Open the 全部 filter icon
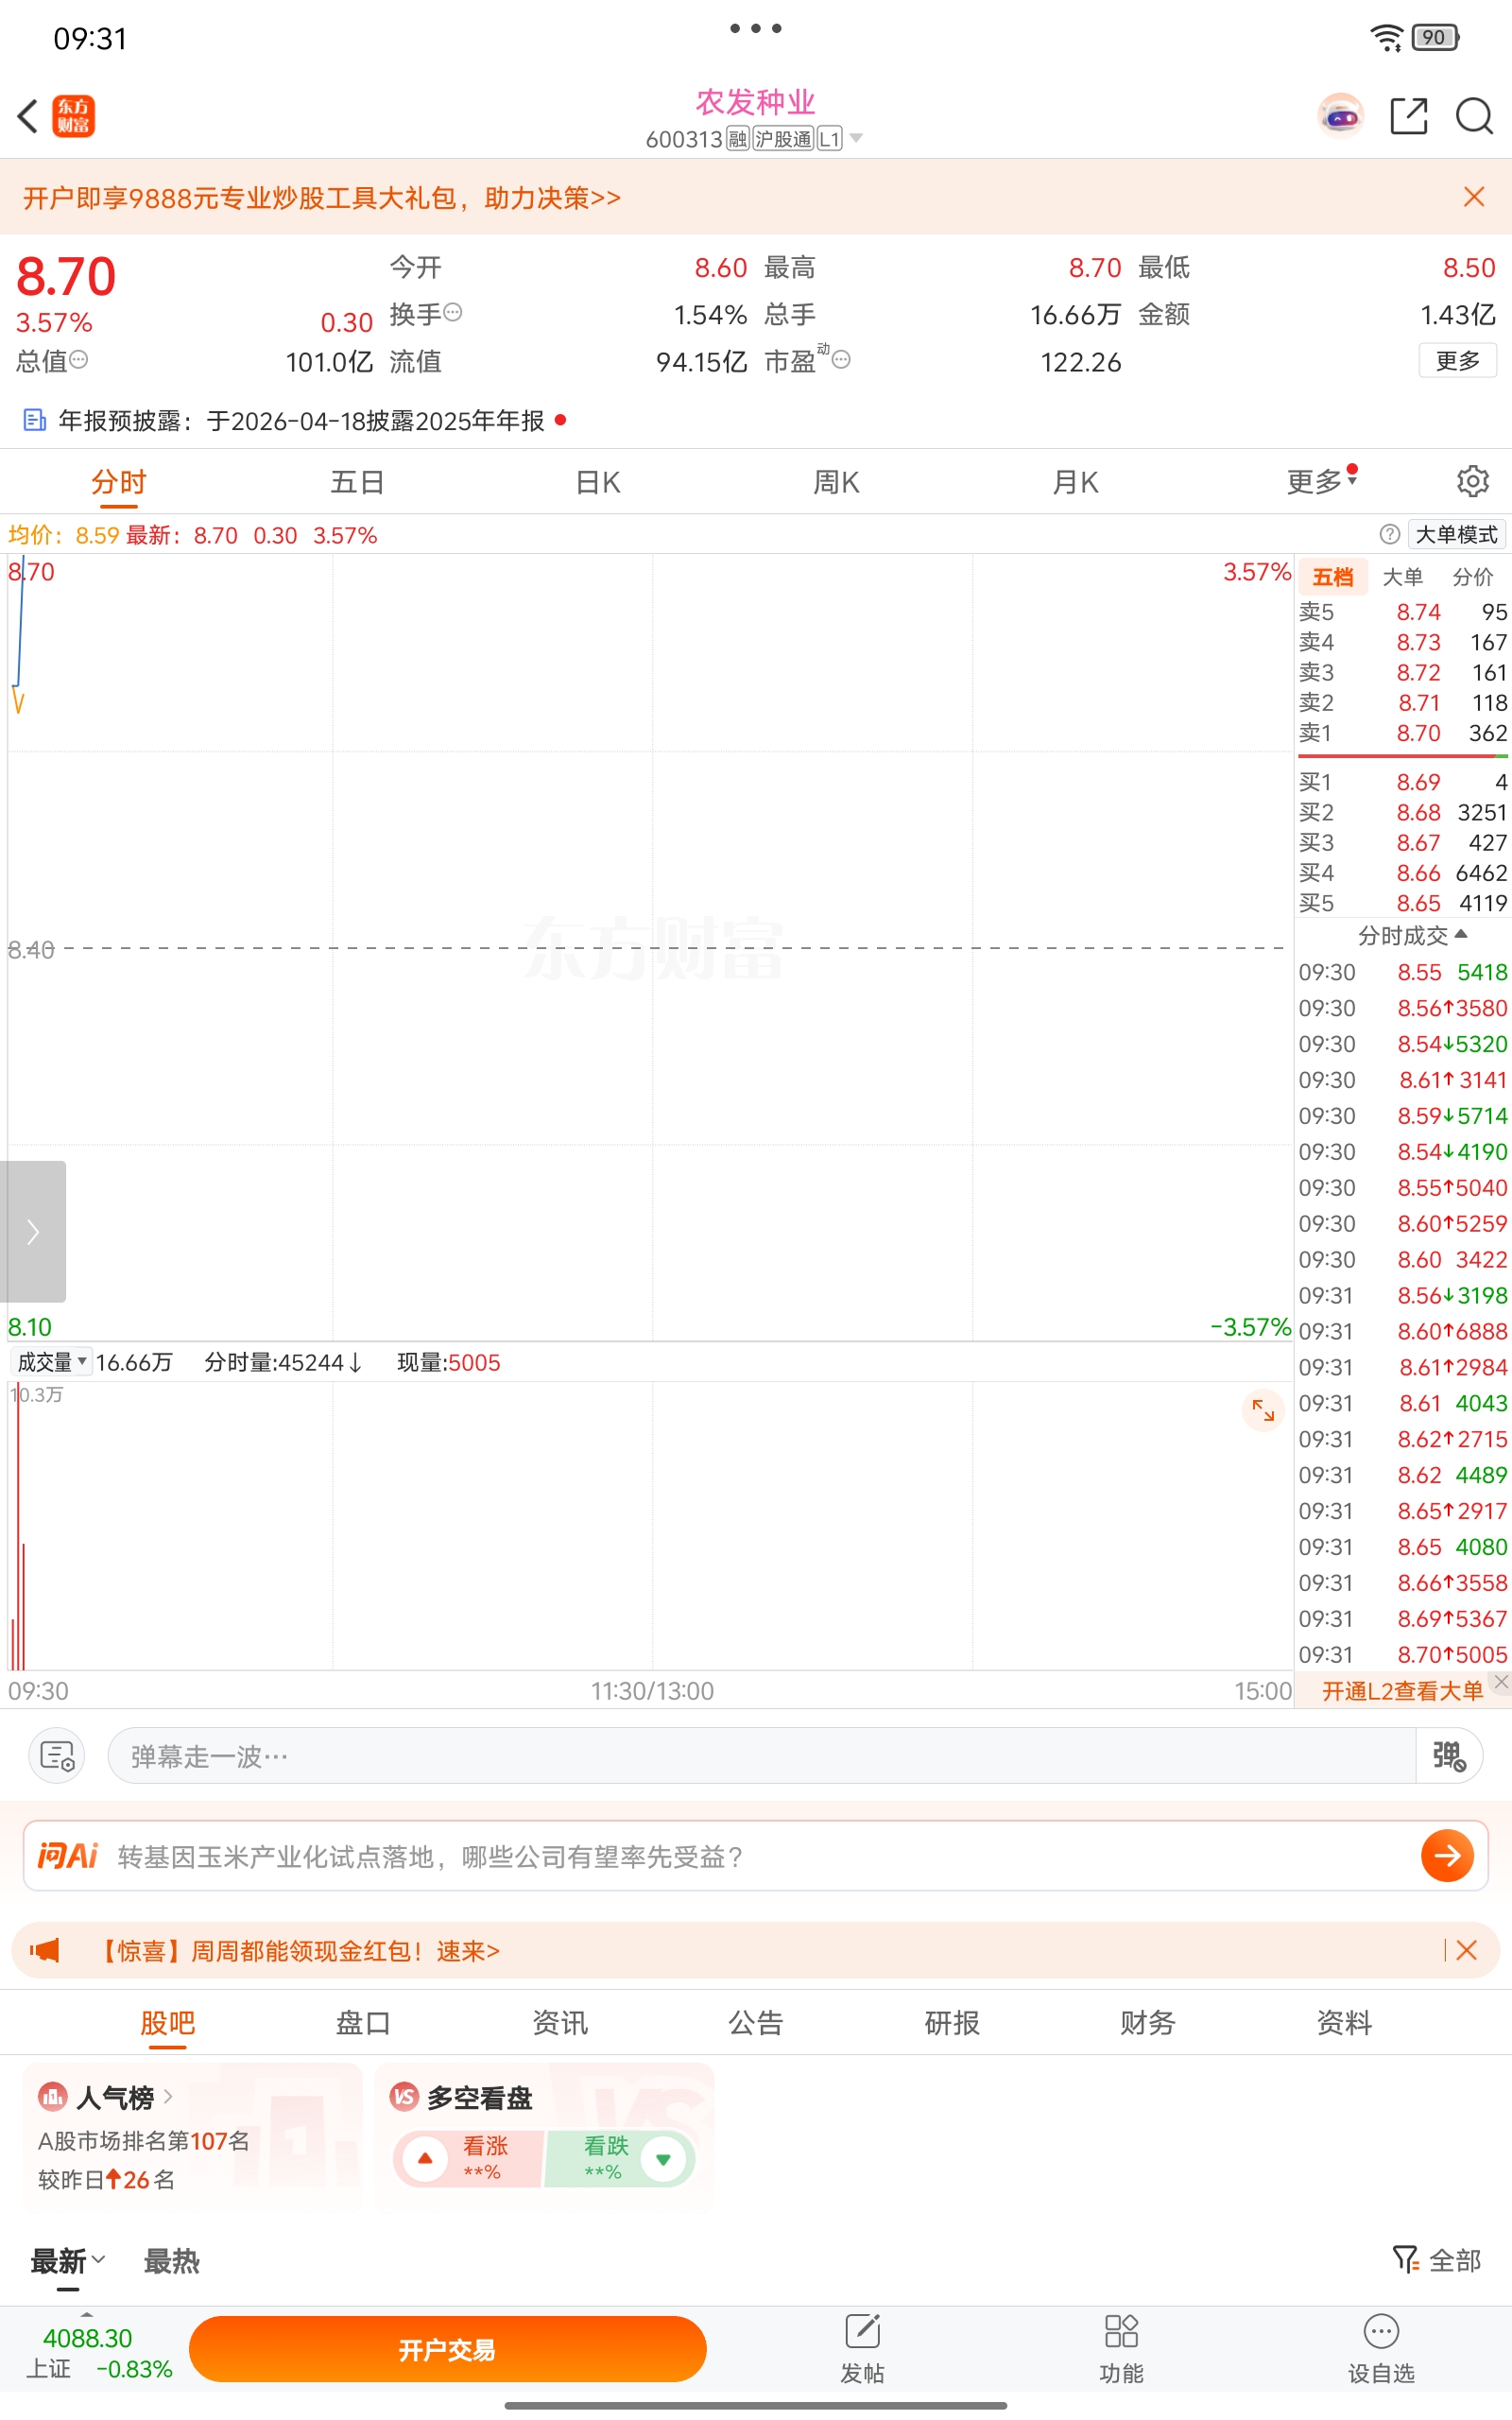1512x2420 pixels. point(1436,2260)
